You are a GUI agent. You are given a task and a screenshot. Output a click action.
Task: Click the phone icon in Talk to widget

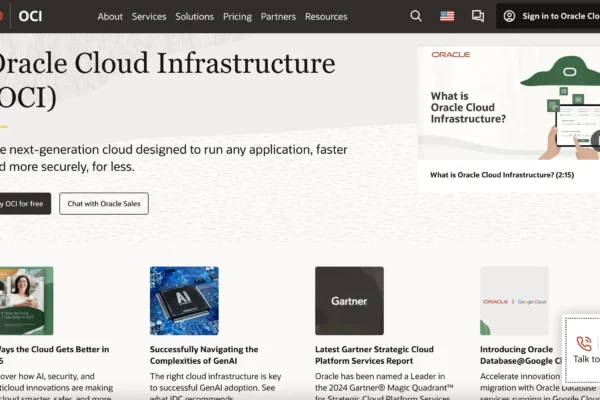coord(584,343)
